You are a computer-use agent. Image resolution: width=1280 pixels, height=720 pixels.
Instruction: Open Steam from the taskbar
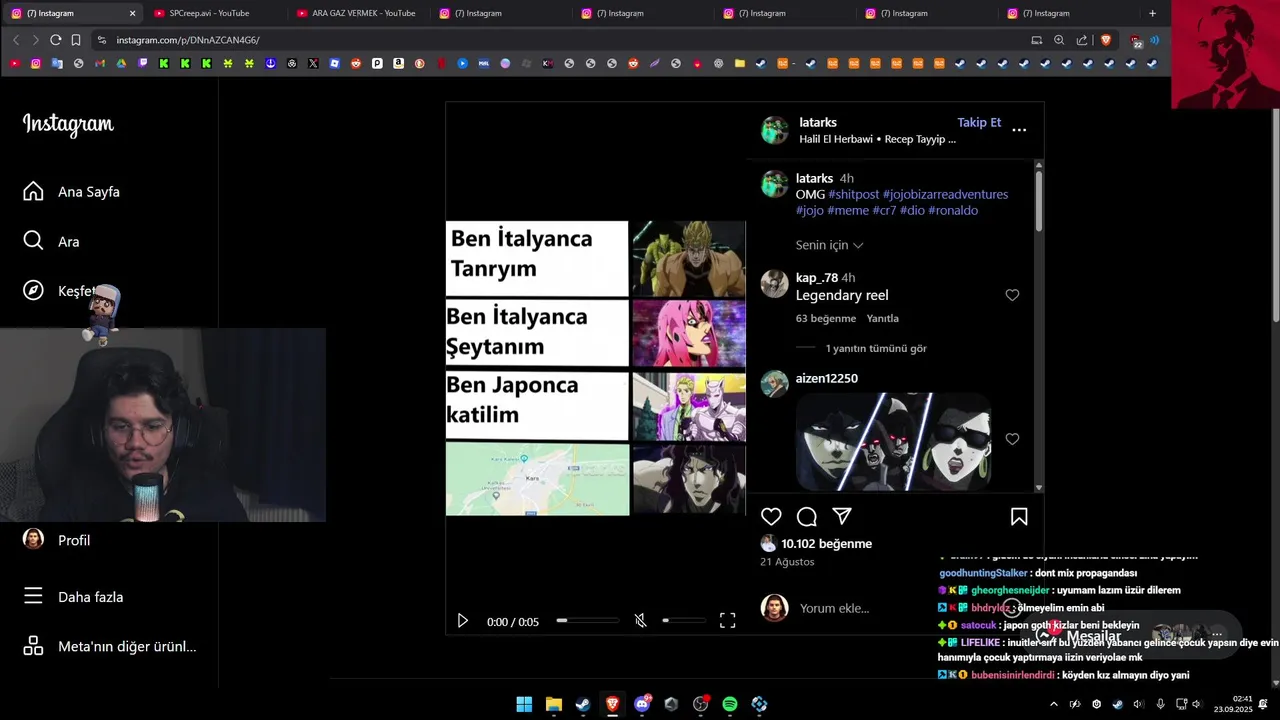coord(583,704)
